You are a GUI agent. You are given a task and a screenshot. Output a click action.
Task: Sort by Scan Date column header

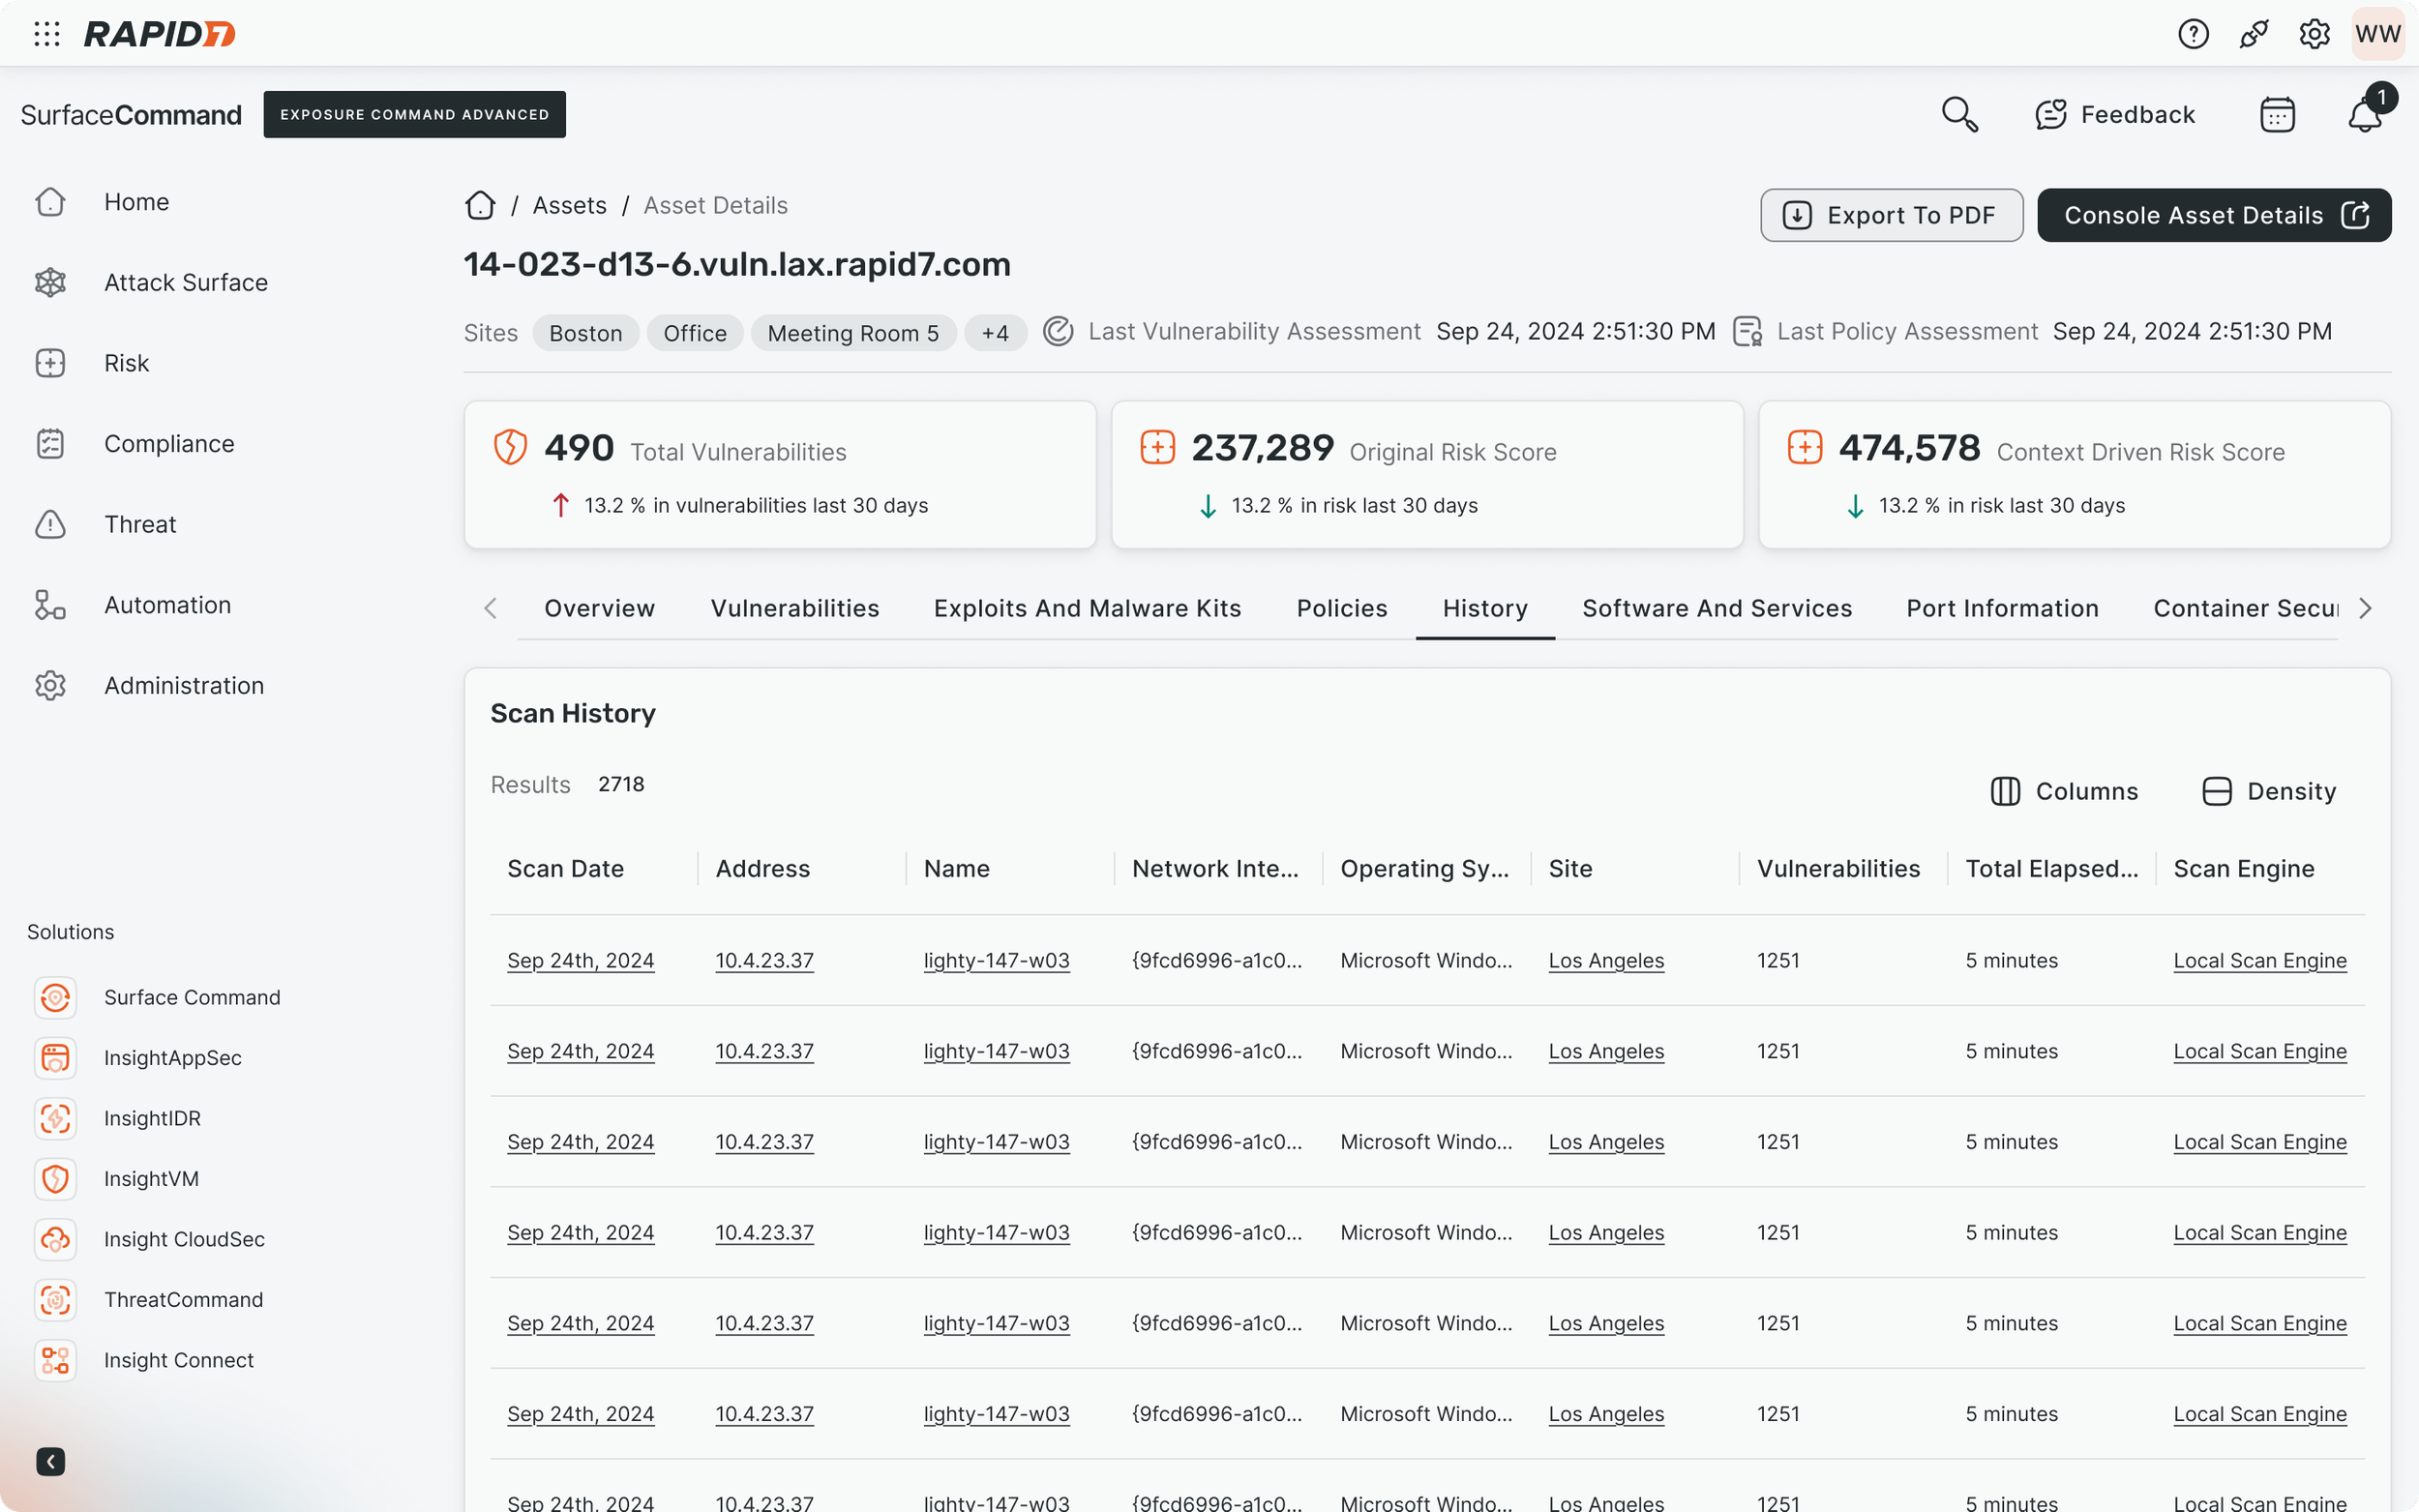(x=565, y=868)
